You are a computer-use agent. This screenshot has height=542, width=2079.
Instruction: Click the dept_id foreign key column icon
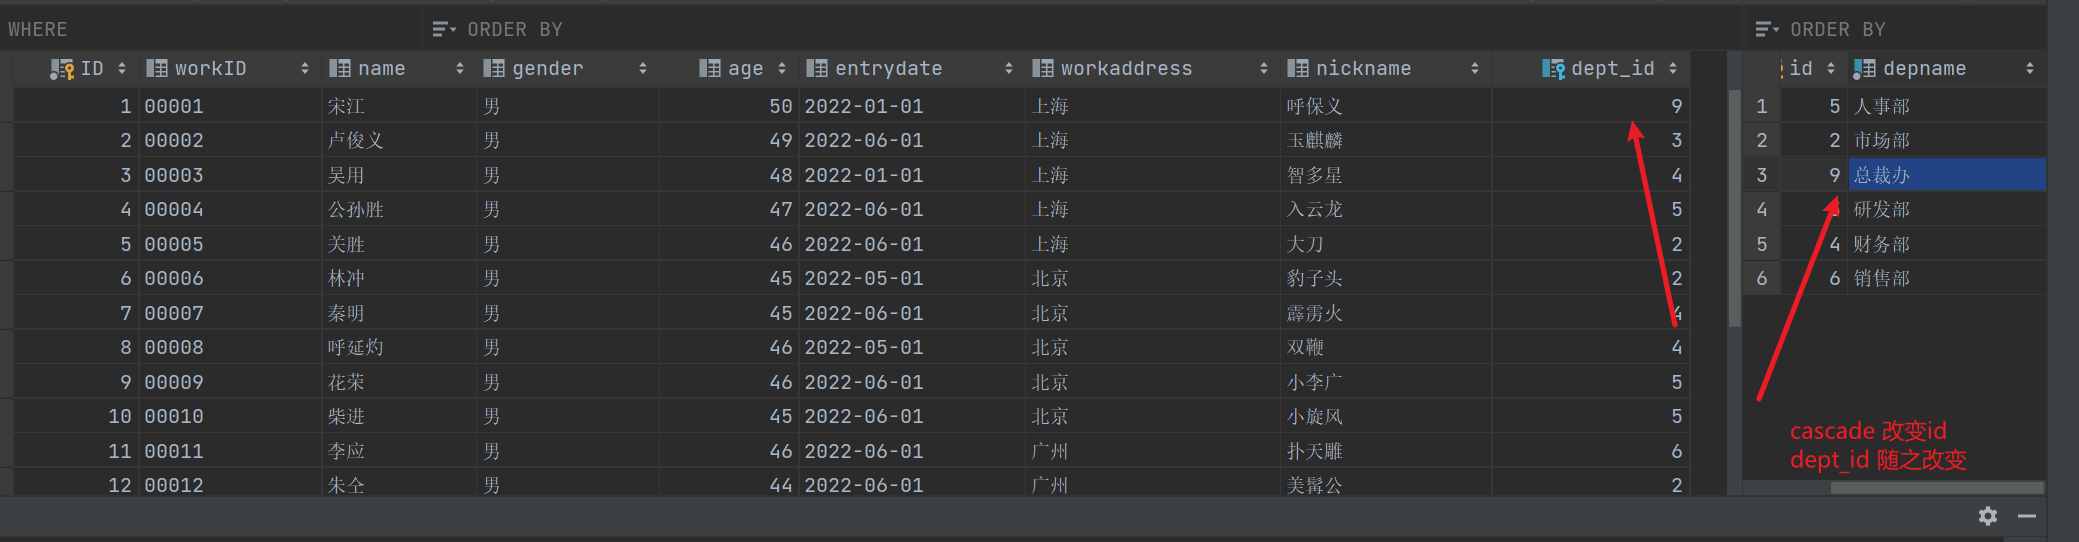point(1553,69)
